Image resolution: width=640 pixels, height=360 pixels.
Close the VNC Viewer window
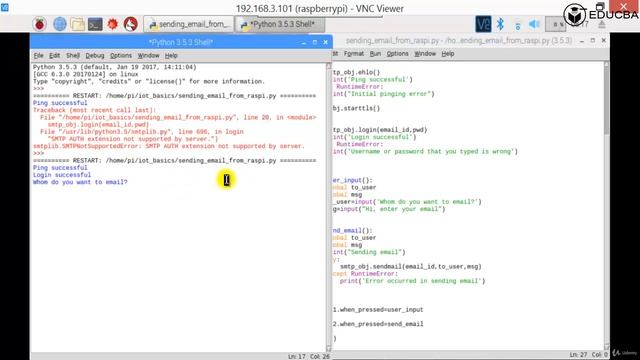624,6
